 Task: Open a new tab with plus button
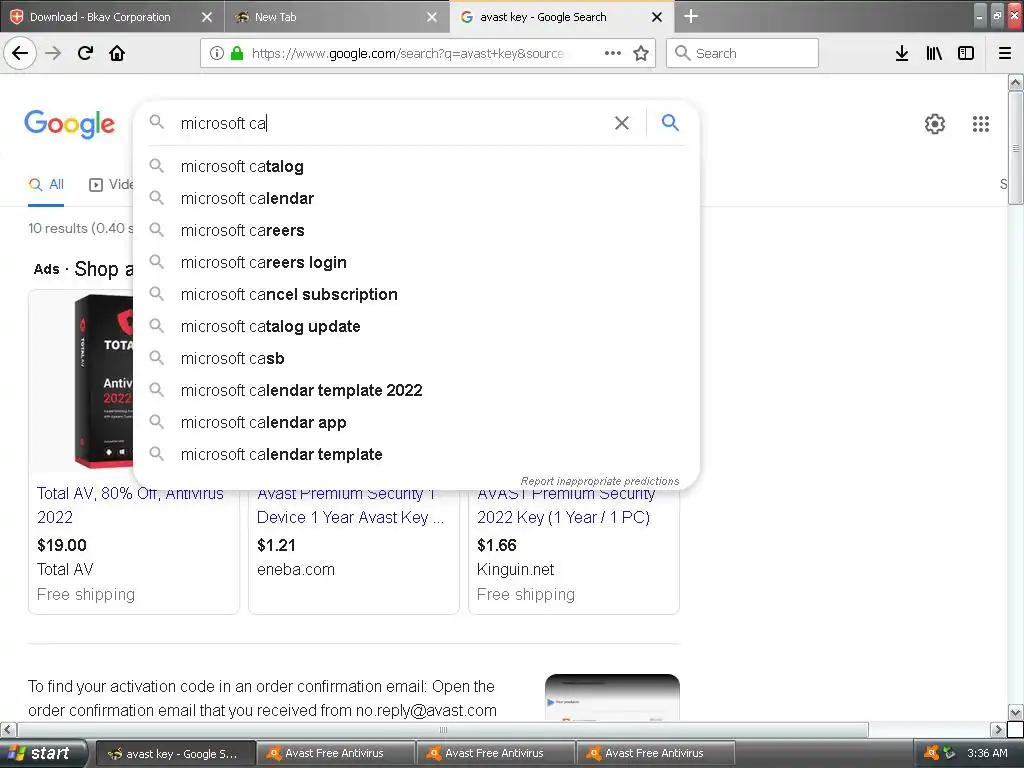pyautogui.click(x=691, y=16)
